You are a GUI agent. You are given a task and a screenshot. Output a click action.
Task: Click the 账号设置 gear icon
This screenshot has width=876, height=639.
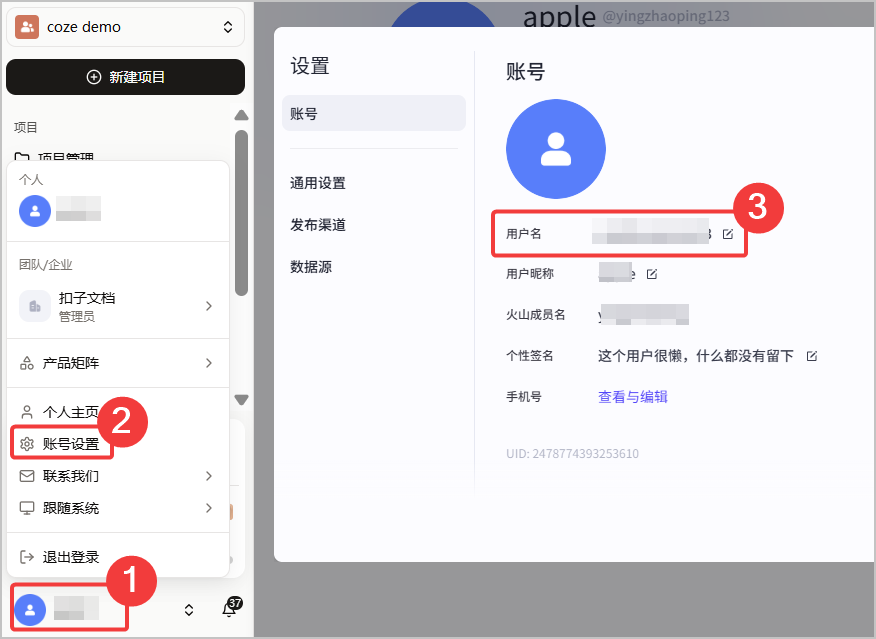click(x=27, y=444)
